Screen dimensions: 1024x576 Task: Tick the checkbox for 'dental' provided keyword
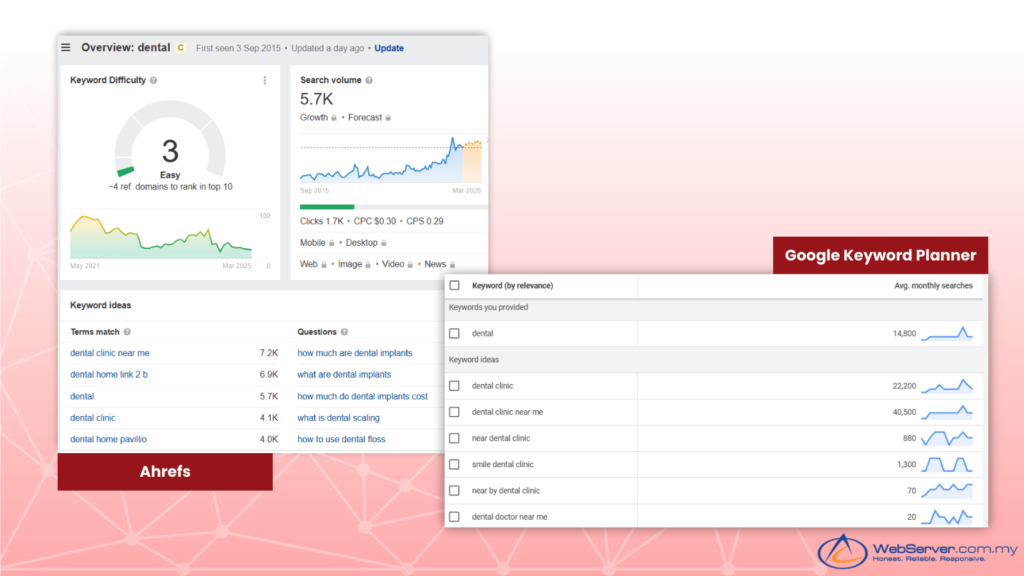[x=455, y=334]
